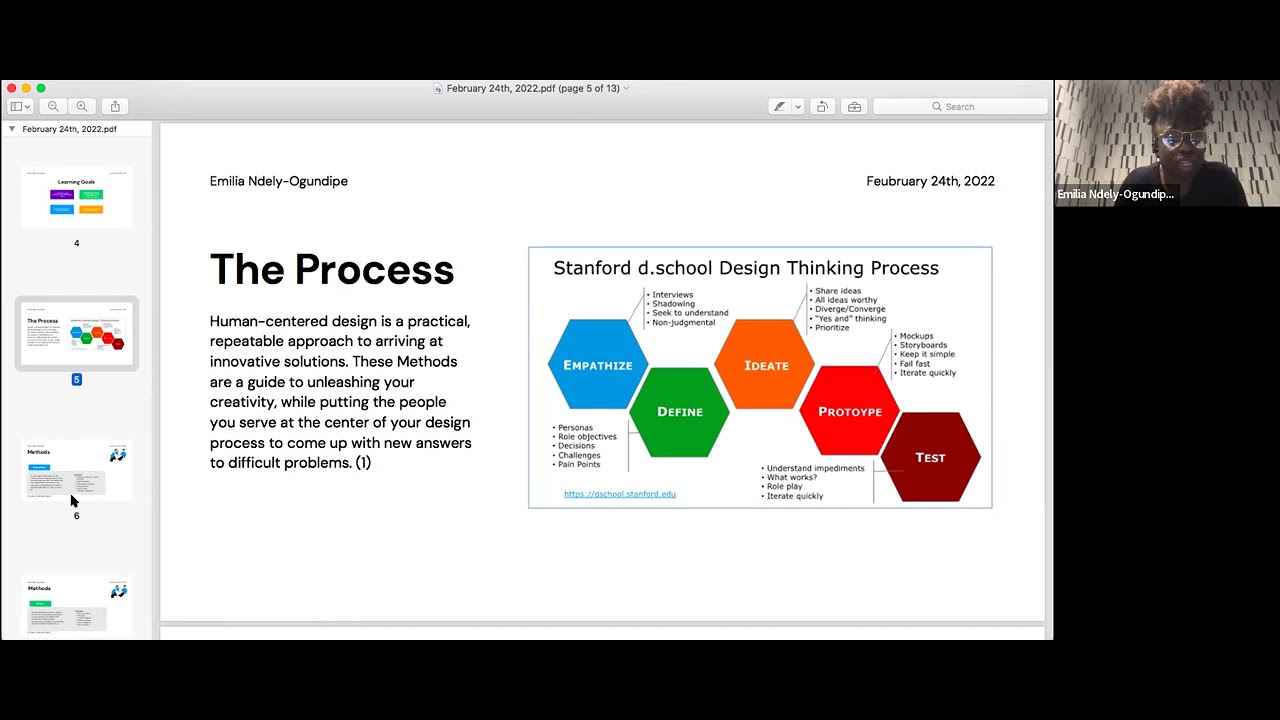1280x720 pixels.
Task: Click the 'Role play' bullet text
Action: 784,486
